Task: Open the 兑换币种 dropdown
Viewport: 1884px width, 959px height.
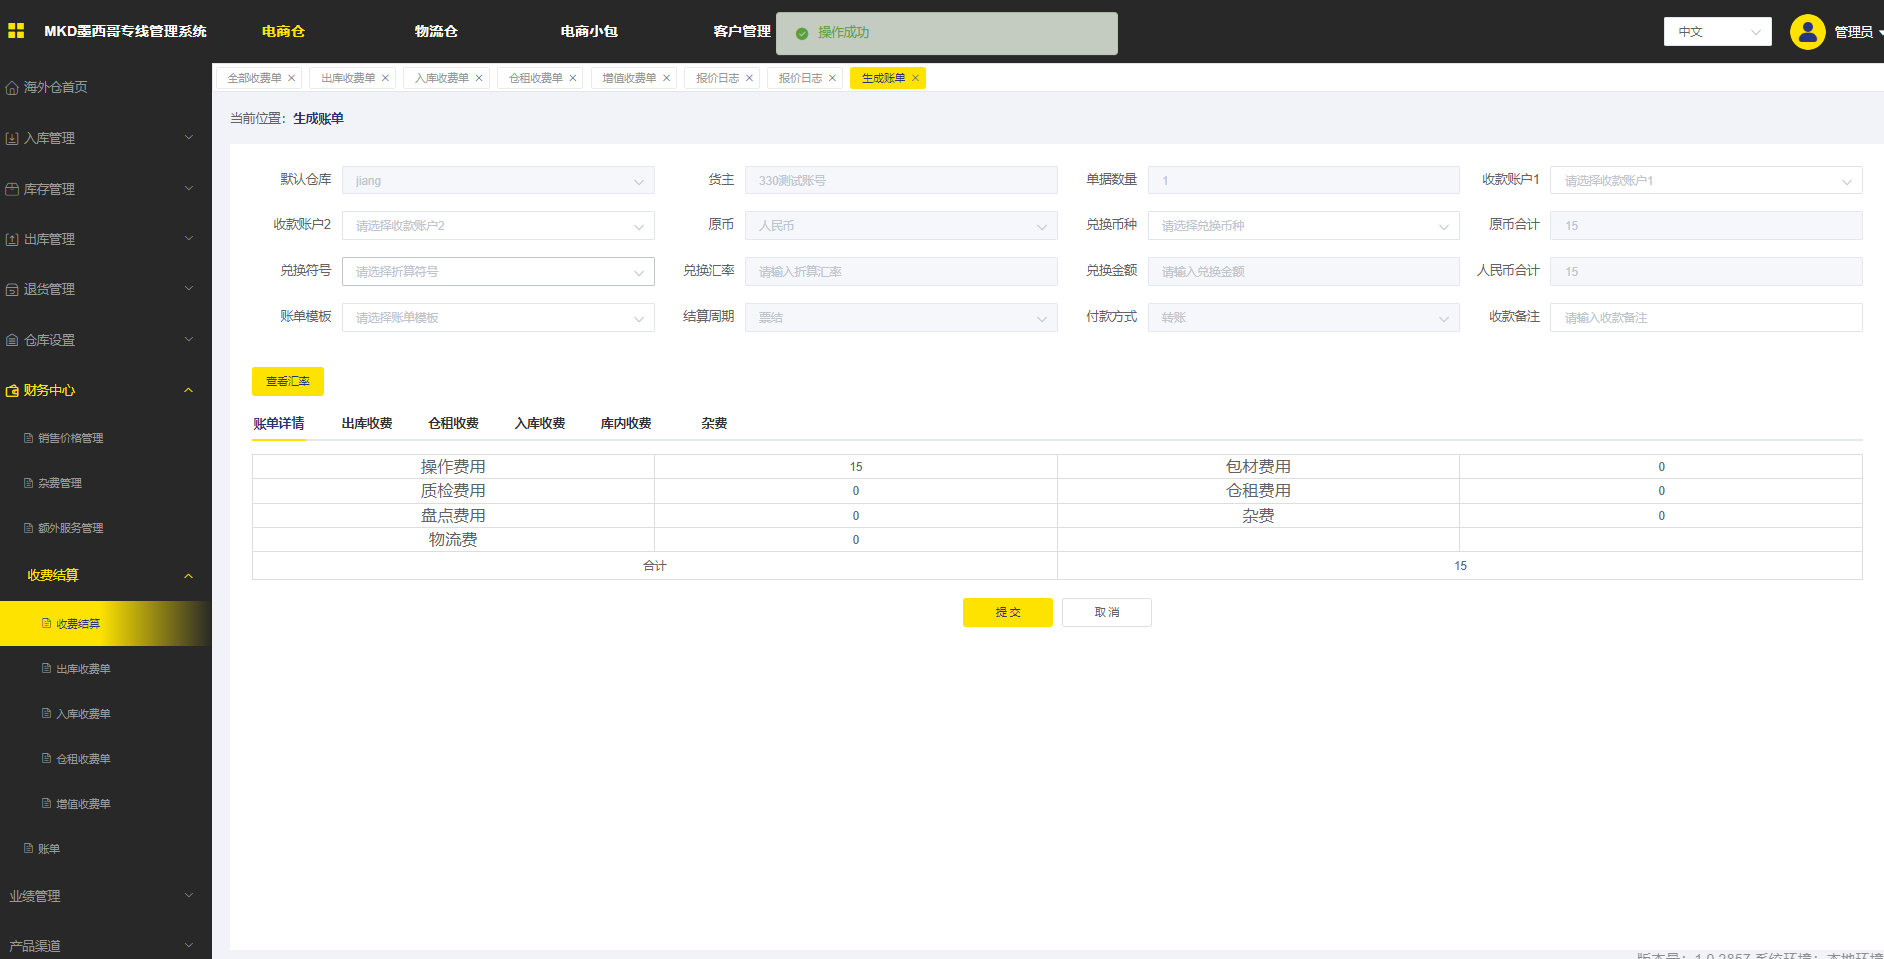Action: [1302, 226]
